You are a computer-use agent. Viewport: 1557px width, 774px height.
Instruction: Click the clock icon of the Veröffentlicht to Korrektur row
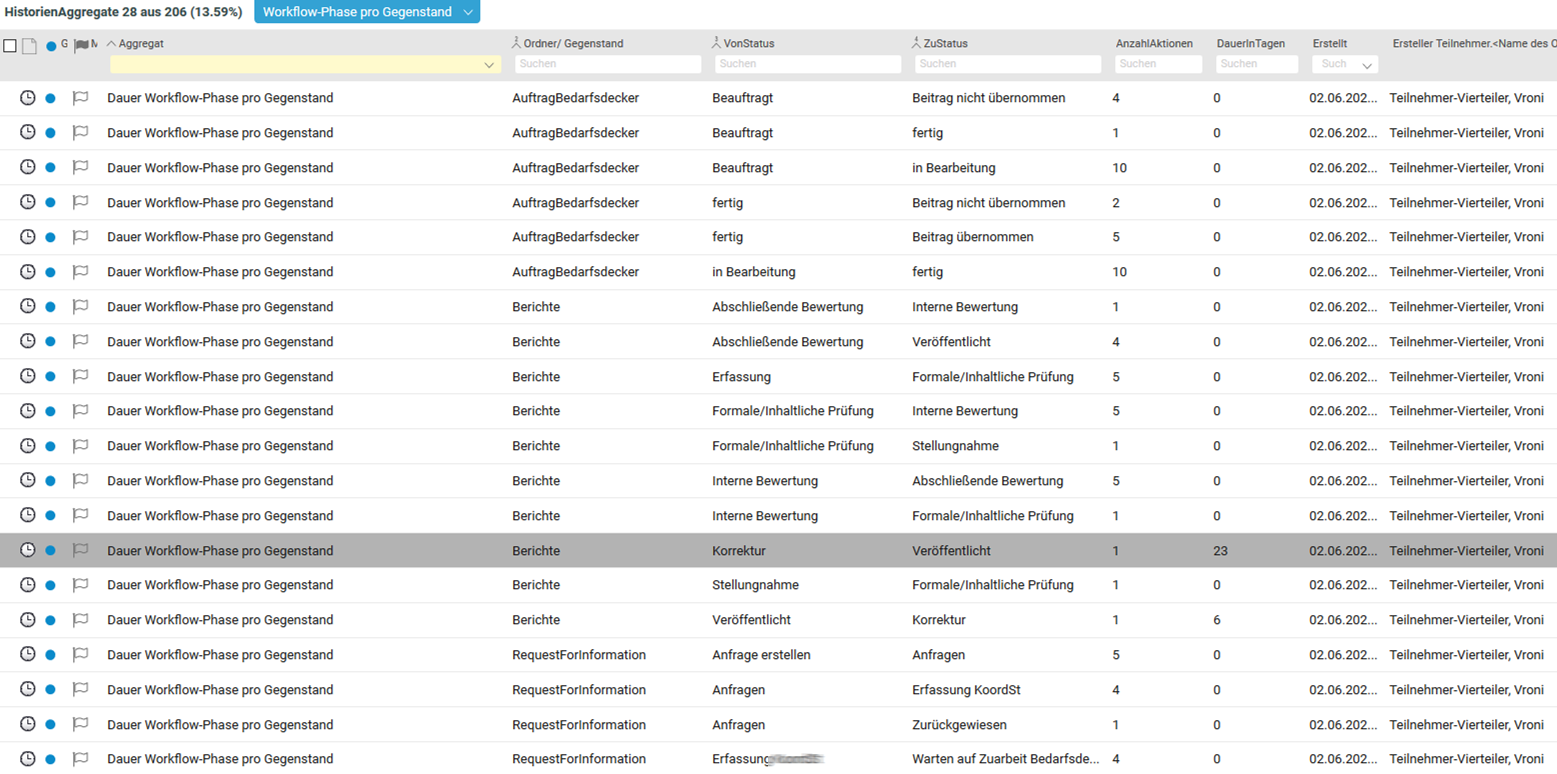pos(28,620)
